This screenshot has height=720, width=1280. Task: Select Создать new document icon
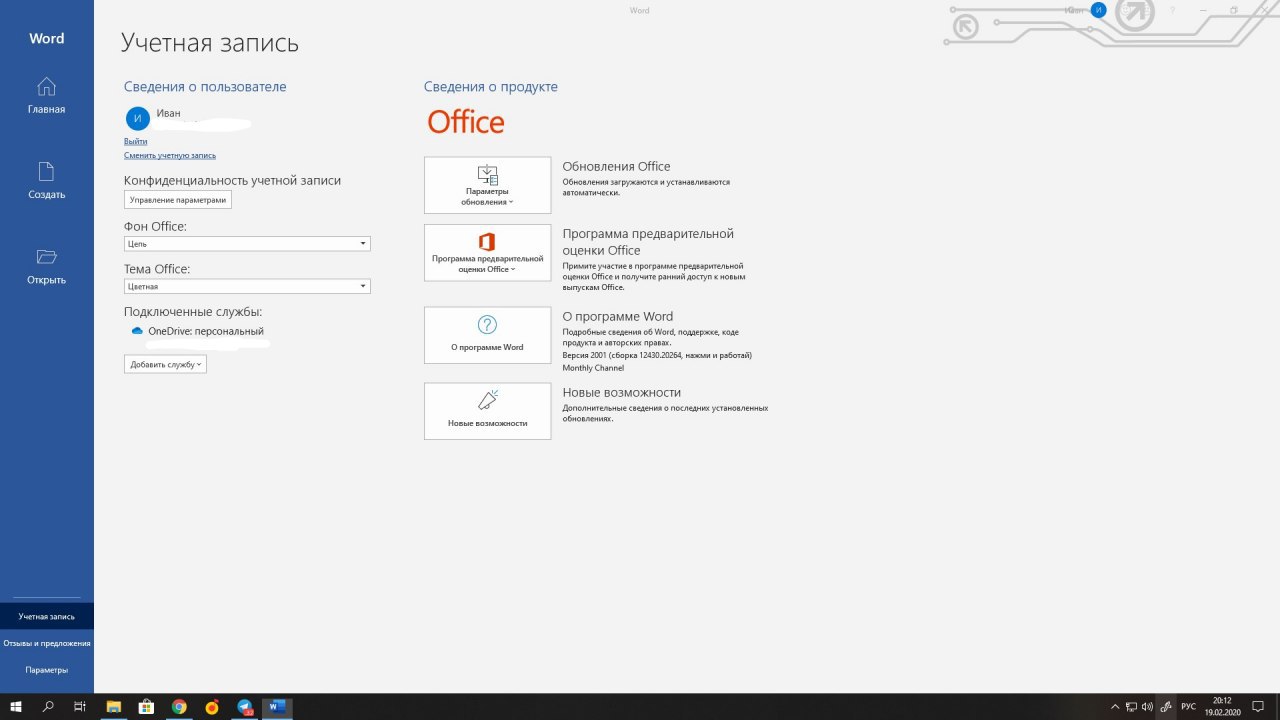pos(46,171)
